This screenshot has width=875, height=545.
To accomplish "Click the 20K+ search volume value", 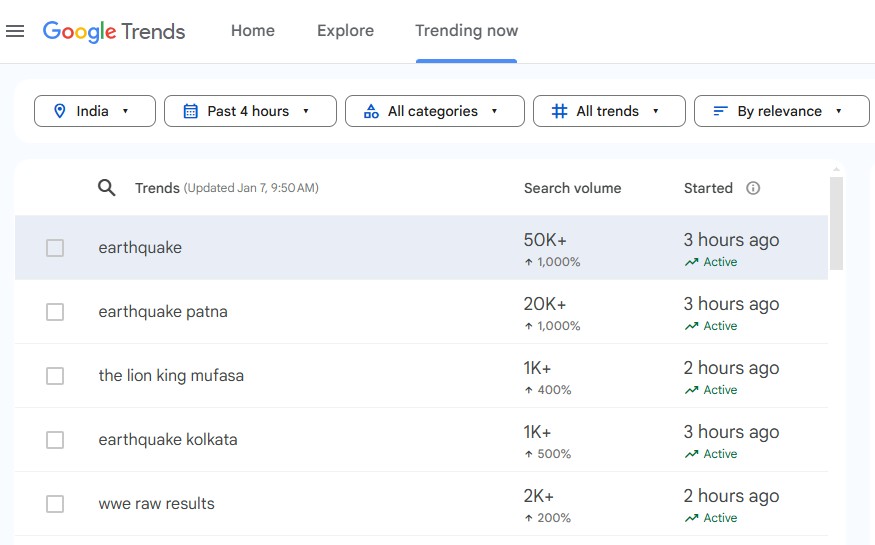I will (545, 304).
